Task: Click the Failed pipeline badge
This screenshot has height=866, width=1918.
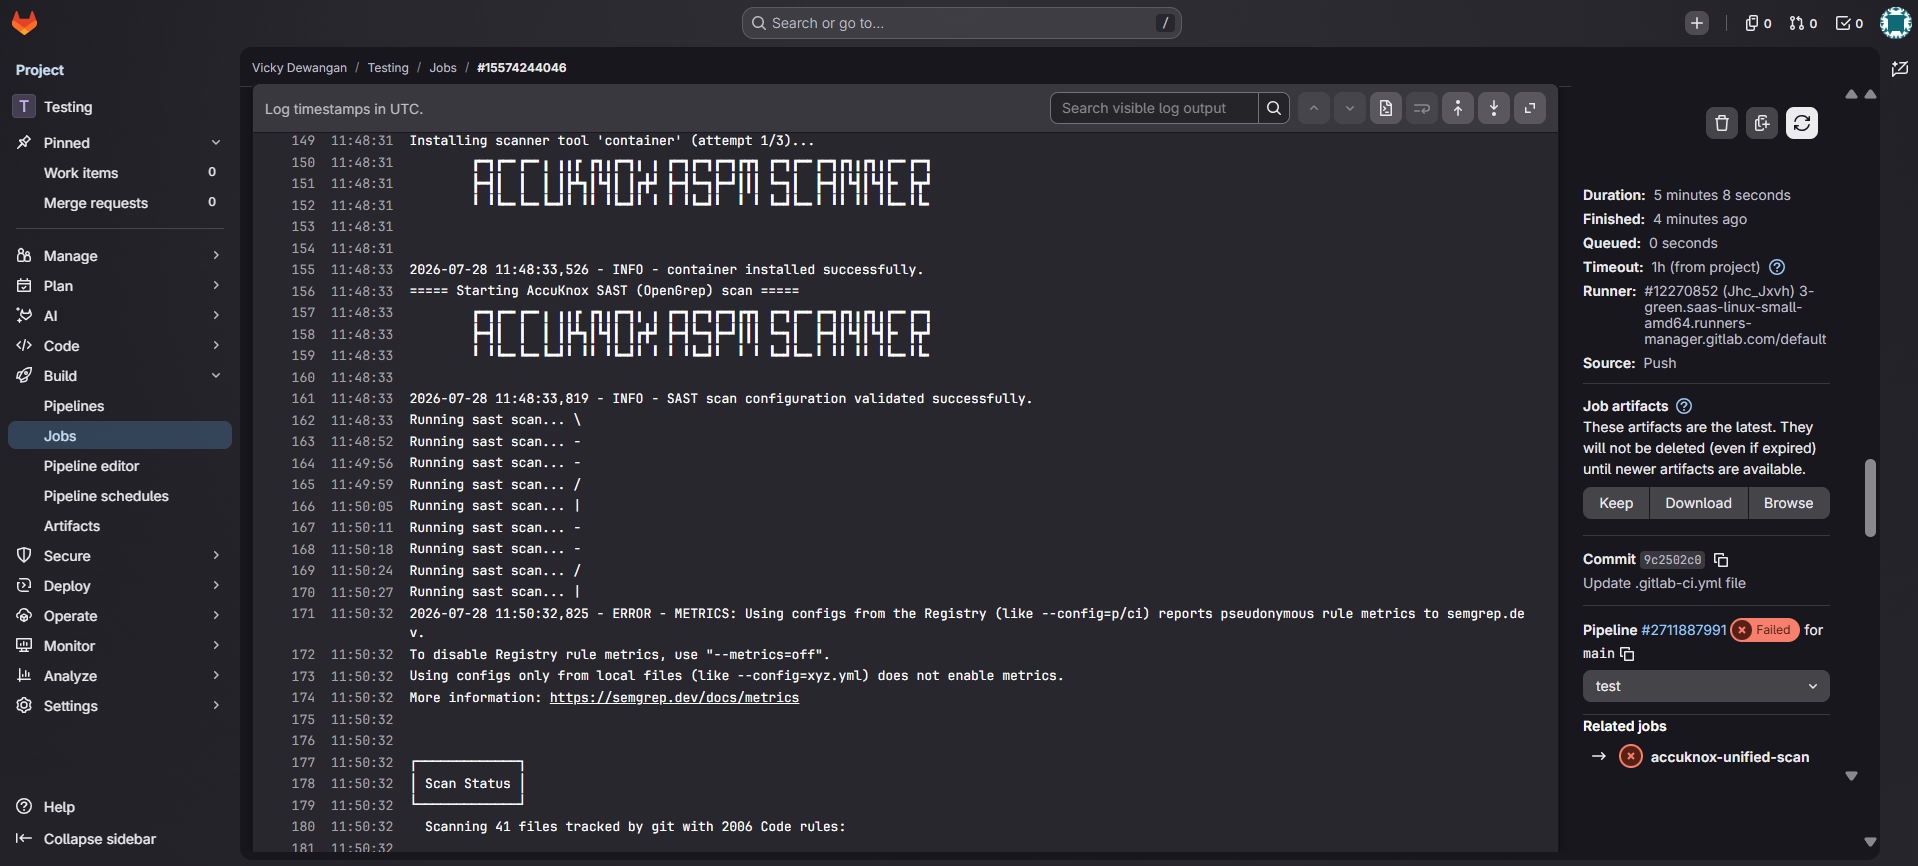Action: (x=1765, y=630)
